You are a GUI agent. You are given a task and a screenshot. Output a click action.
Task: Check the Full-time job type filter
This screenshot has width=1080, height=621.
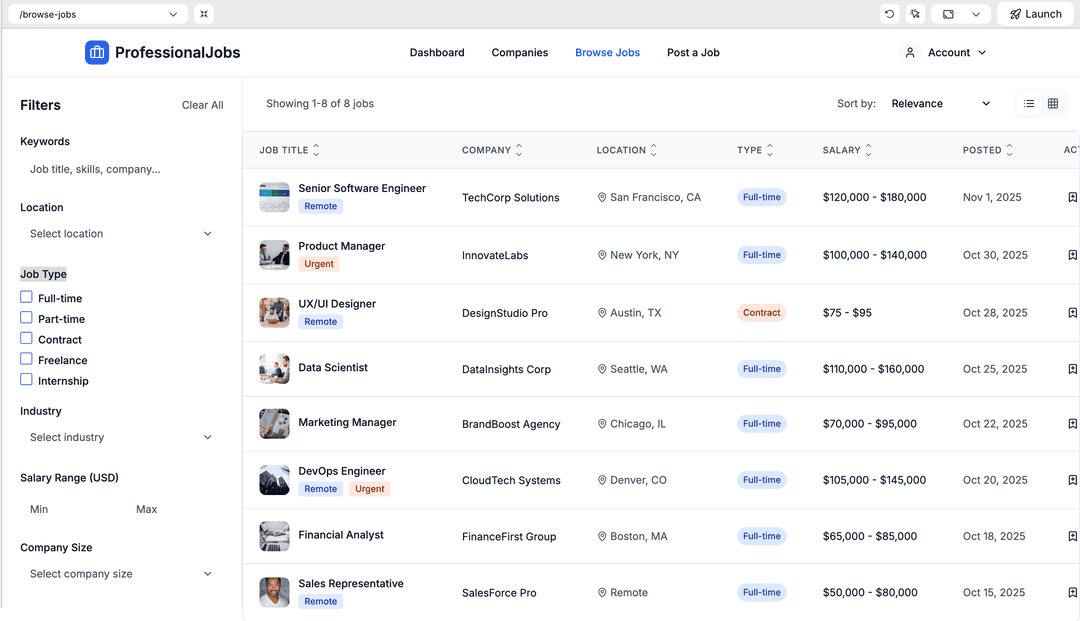click(27, 298)
